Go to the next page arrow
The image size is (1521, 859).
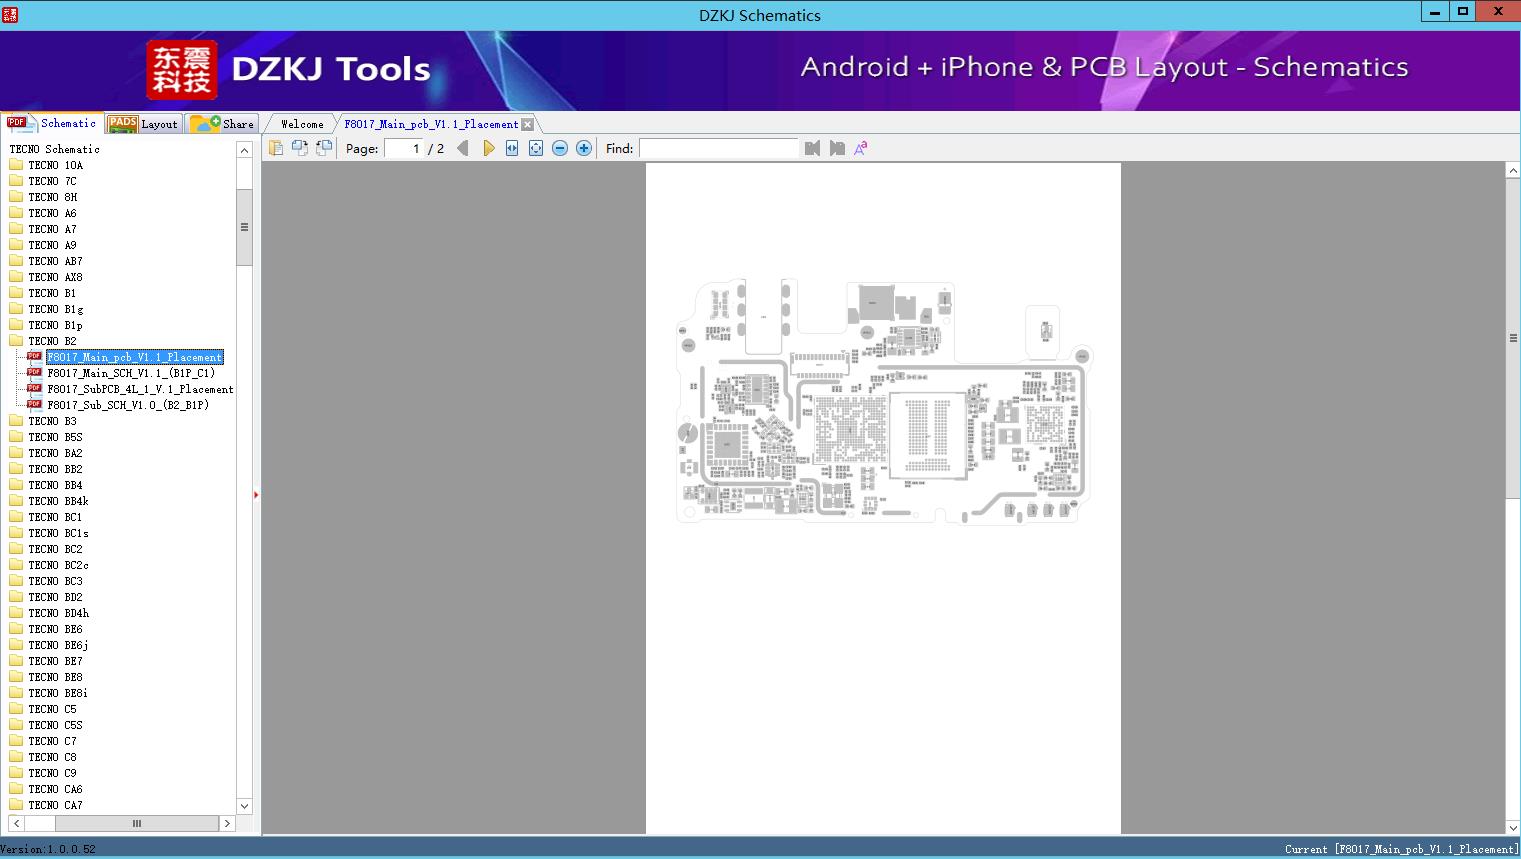point(488,148)
